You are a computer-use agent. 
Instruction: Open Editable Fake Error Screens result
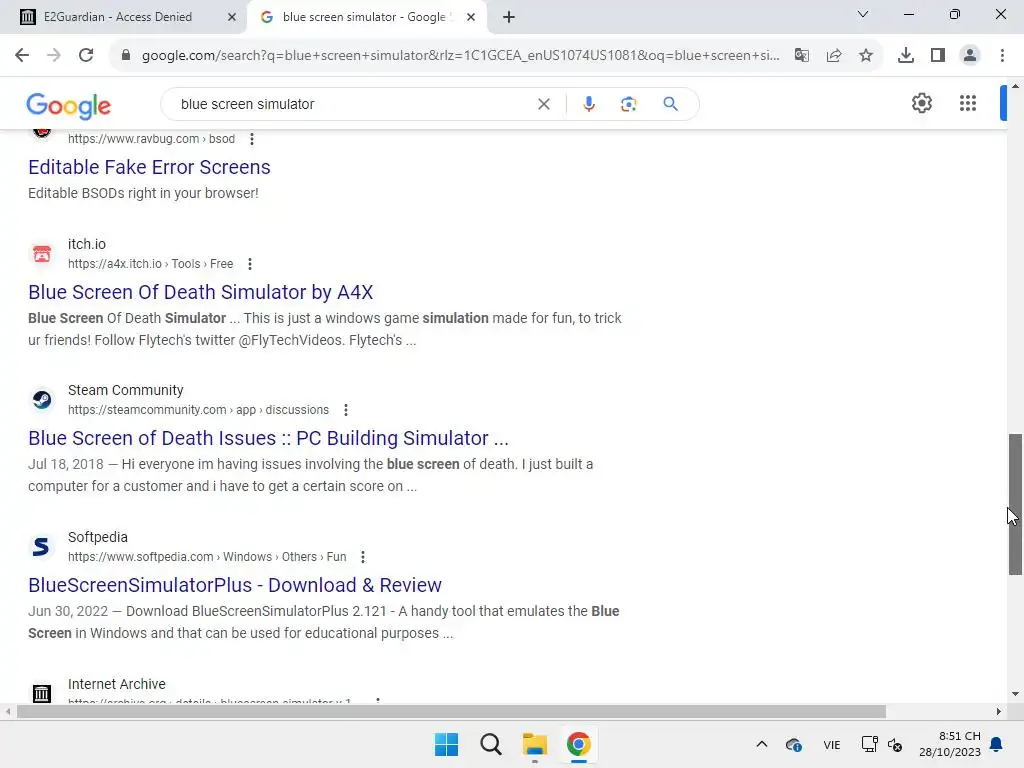point(149,167)
